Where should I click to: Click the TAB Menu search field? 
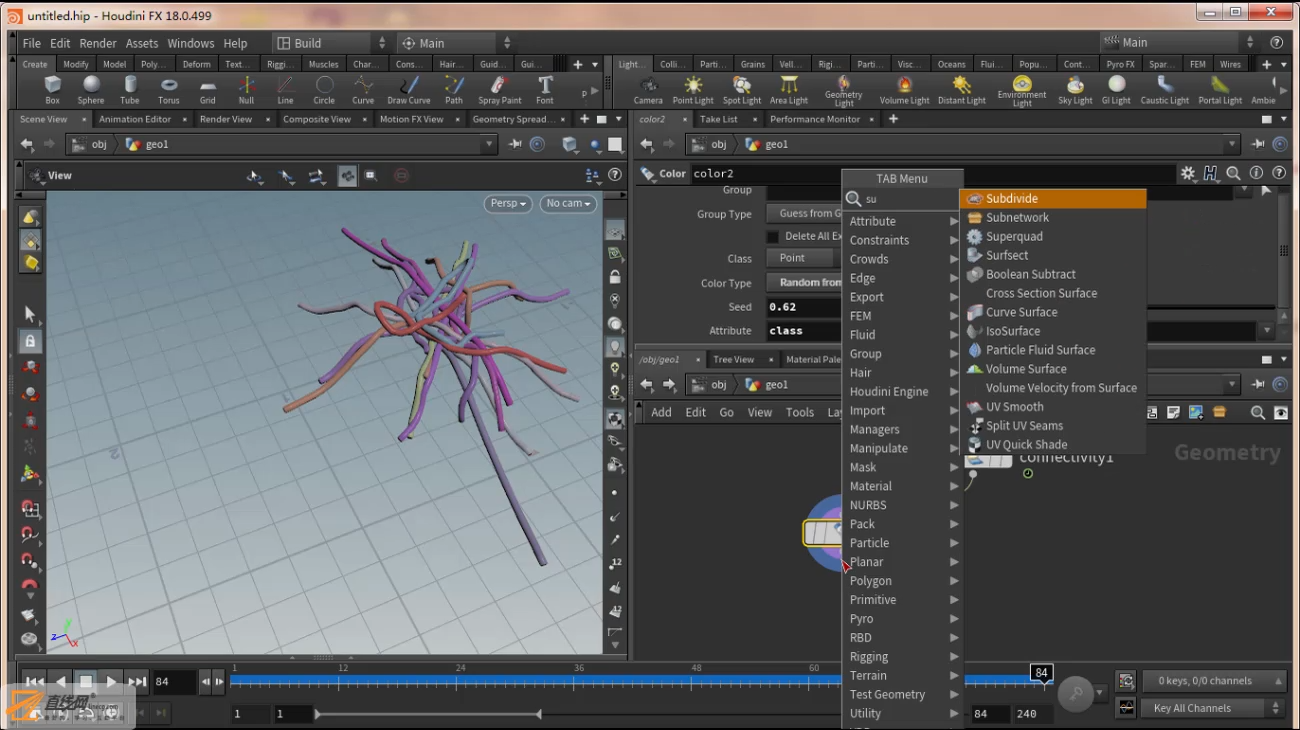click(910, 199)
